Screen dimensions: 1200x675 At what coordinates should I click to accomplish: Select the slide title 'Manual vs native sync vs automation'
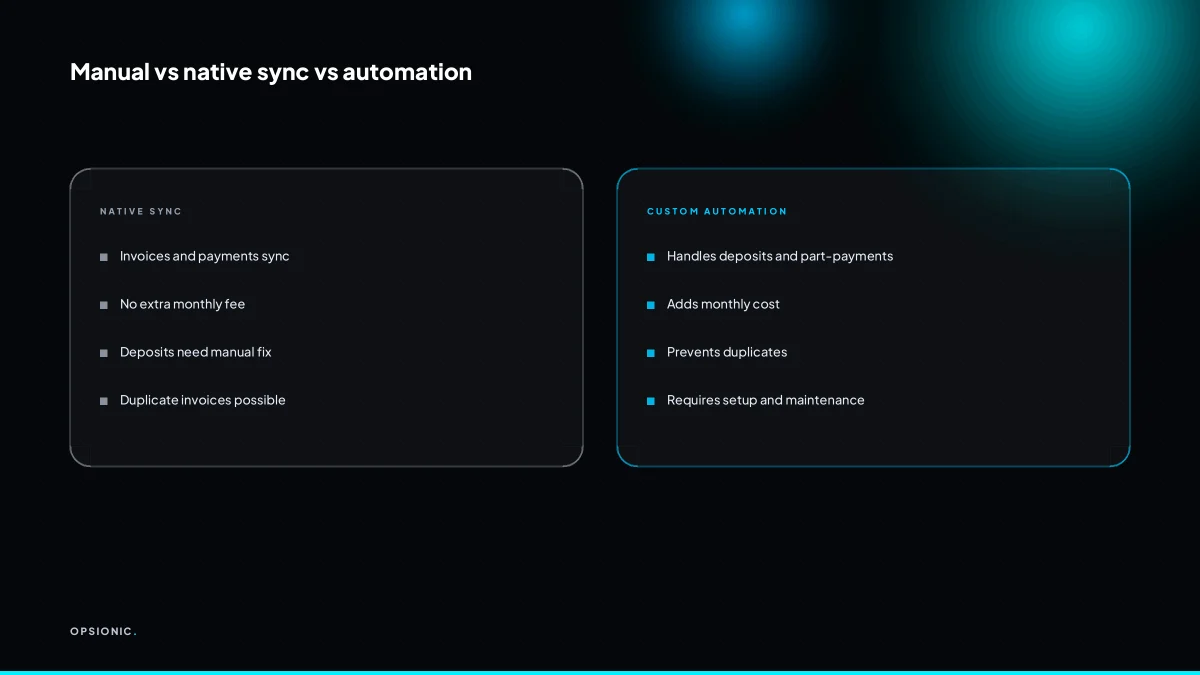[x=271, y=72]
